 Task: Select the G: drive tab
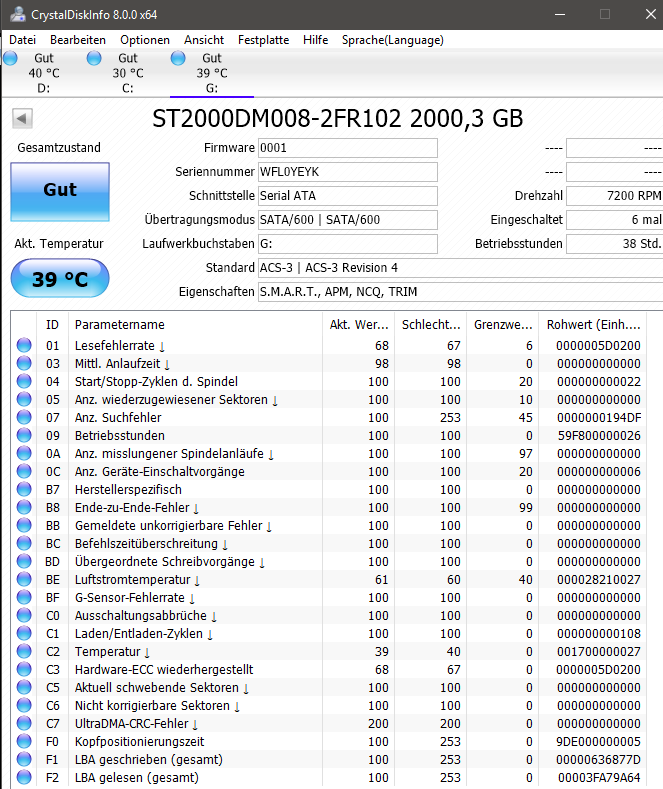pyautogui.click(x=212, y=73)
